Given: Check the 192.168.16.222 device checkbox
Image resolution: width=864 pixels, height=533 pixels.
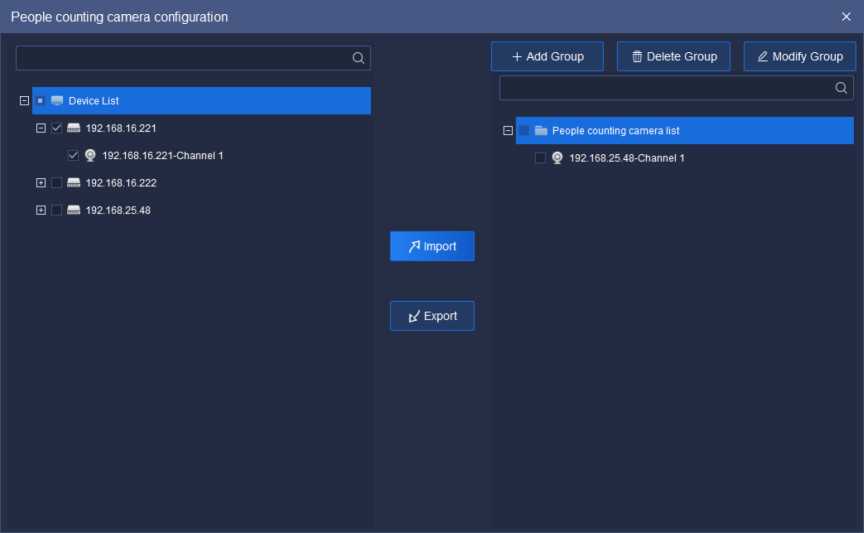Looking at the screenshot, I should point(57,183).
